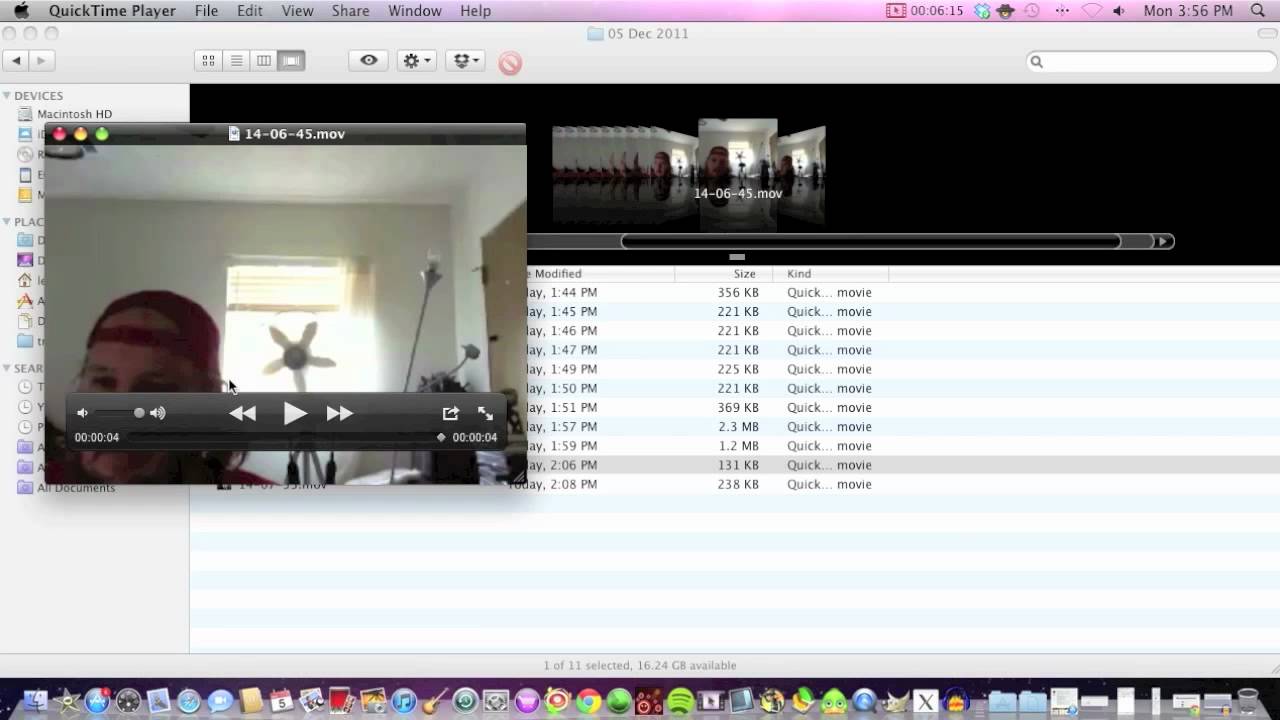The width and height of the screenshot is (1280, 720).
Task: Select the 2.3 MB movie row
Action: tap(734, 427)
